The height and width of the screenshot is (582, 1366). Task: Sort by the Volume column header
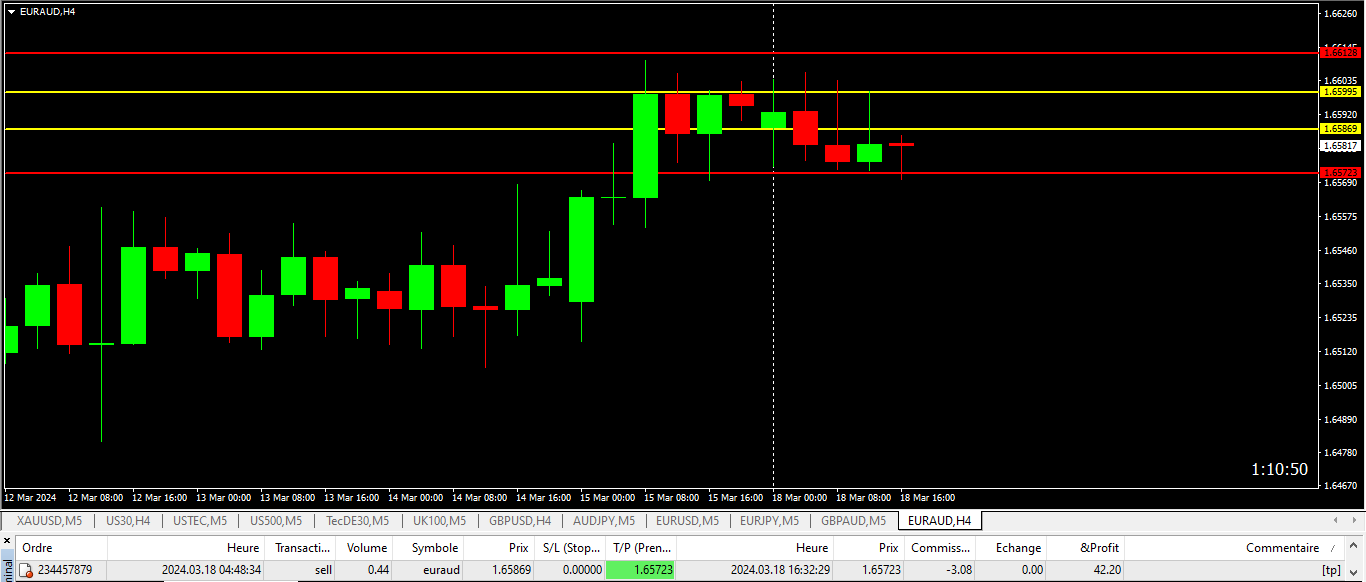364,548
